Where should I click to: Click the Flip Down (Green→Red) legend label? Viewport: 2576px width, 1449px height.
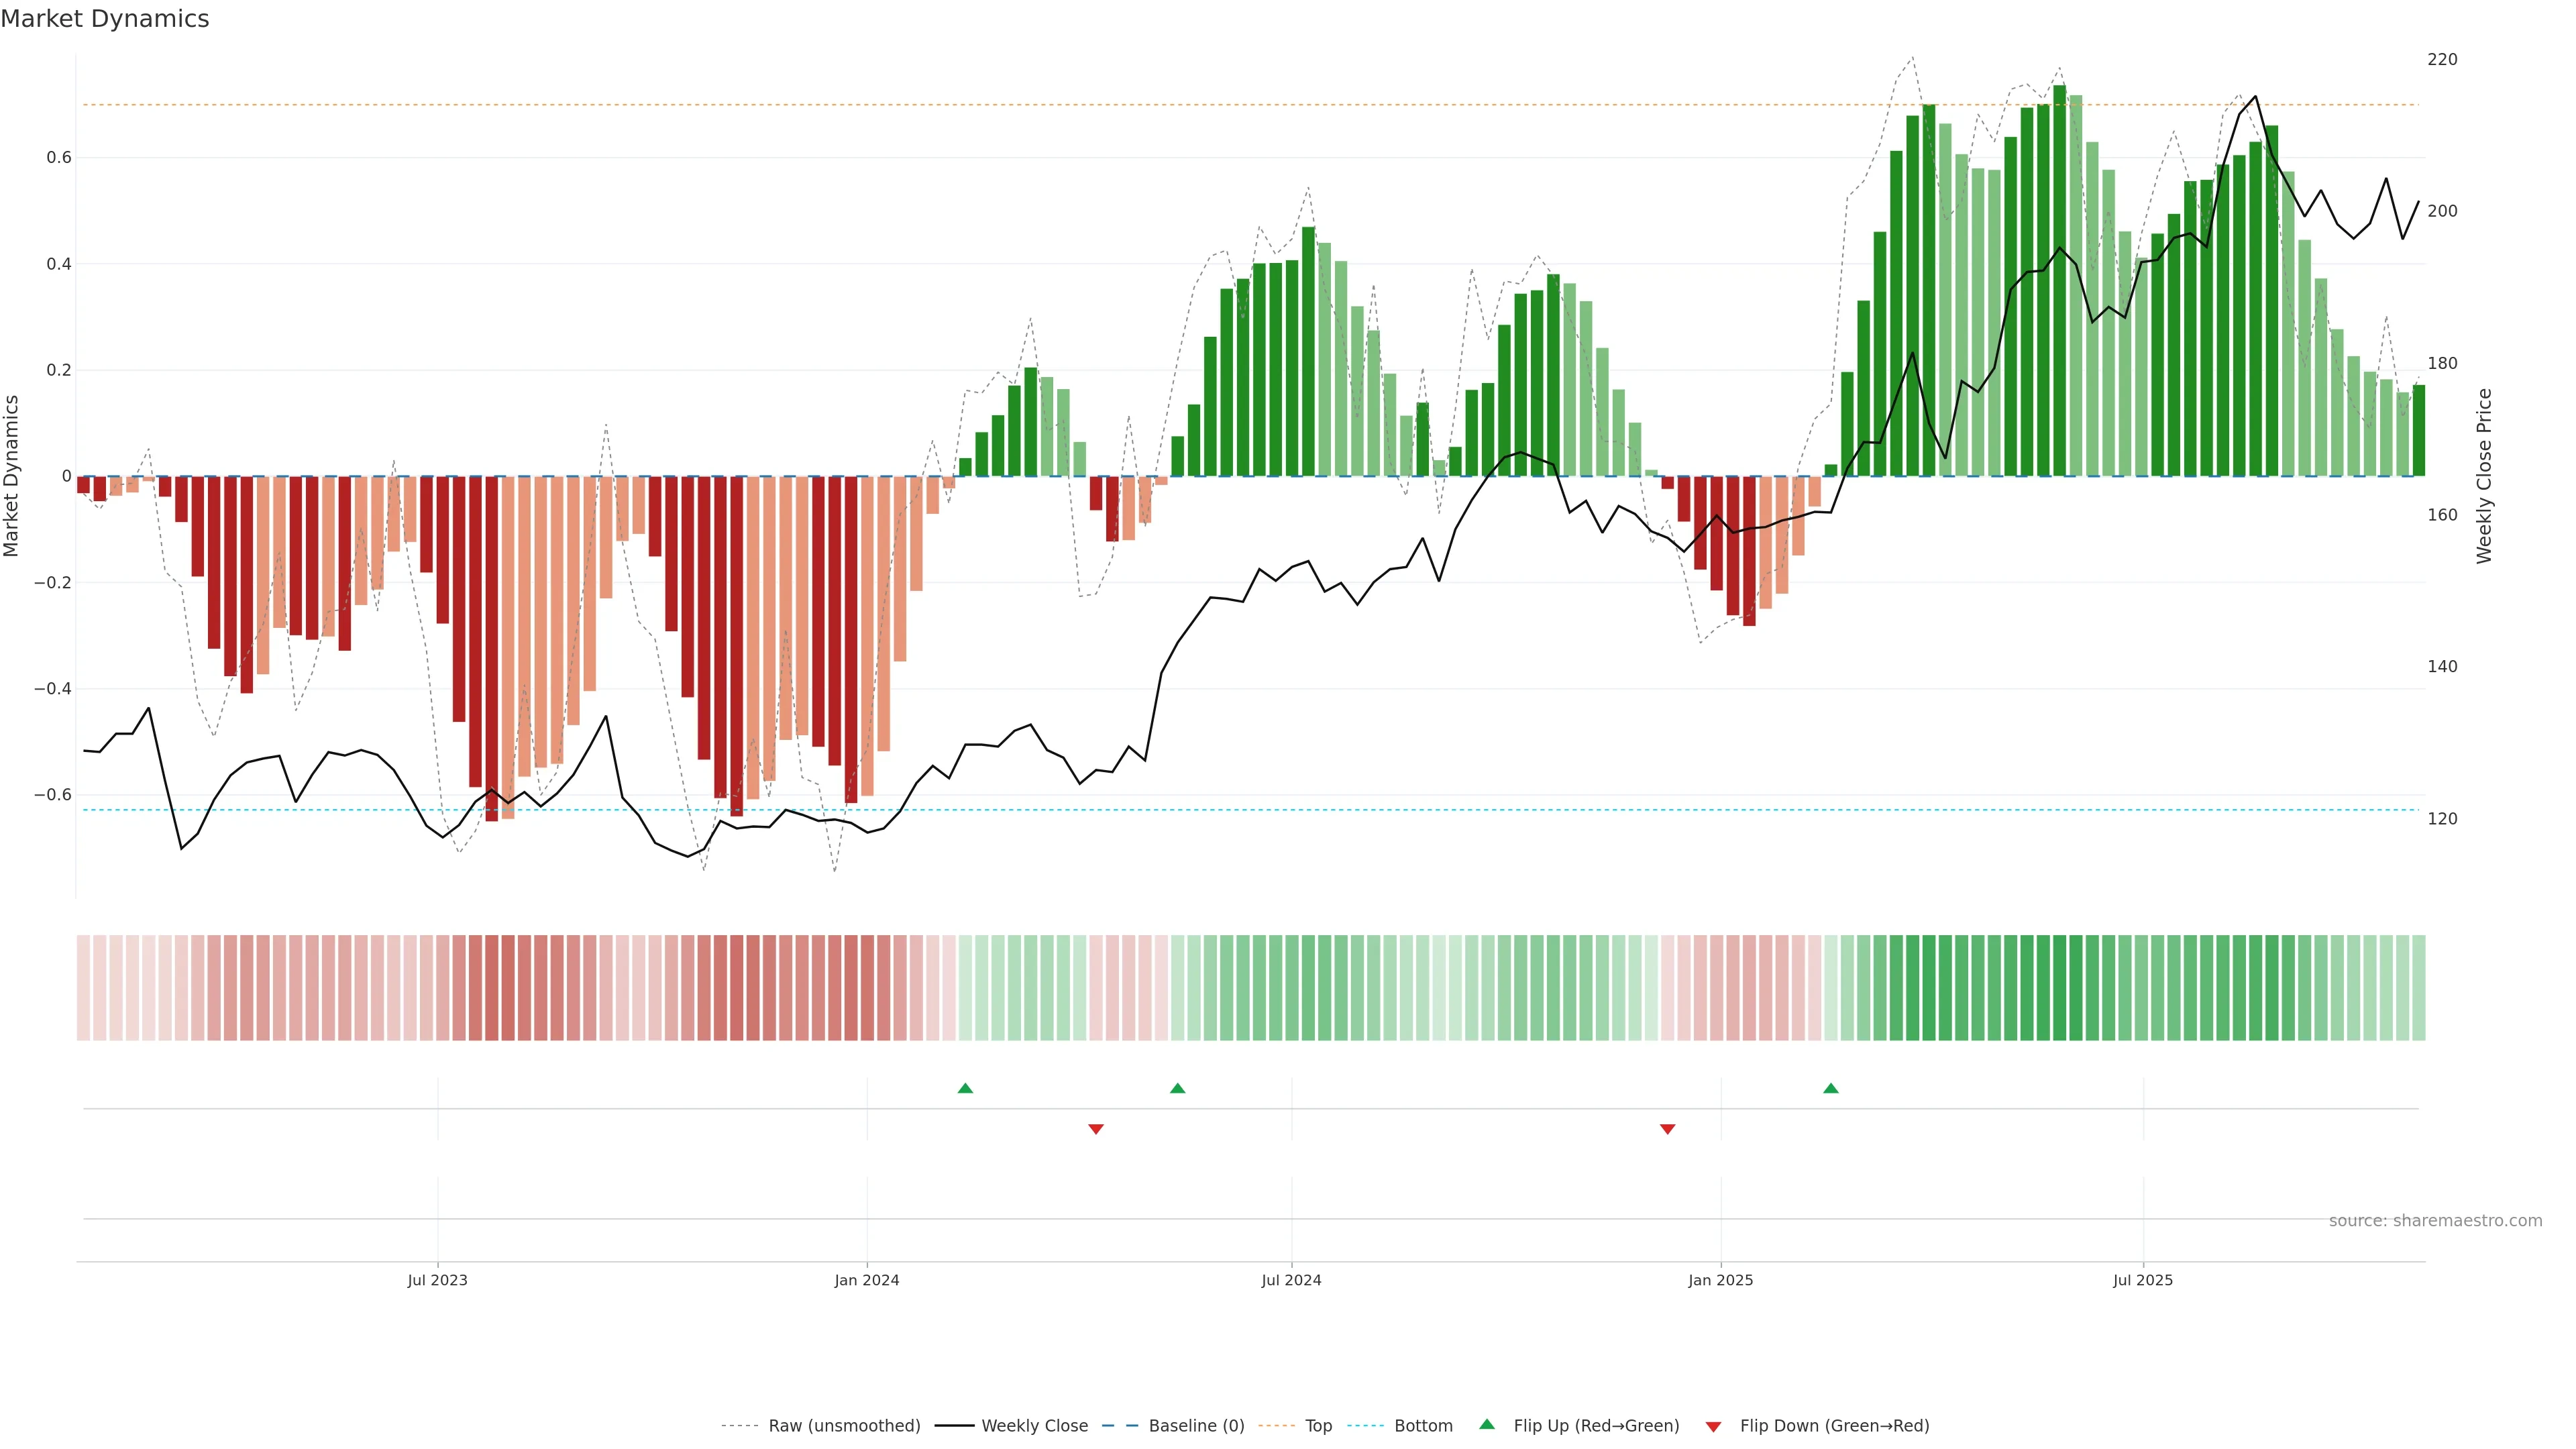pos(1834,1426)
